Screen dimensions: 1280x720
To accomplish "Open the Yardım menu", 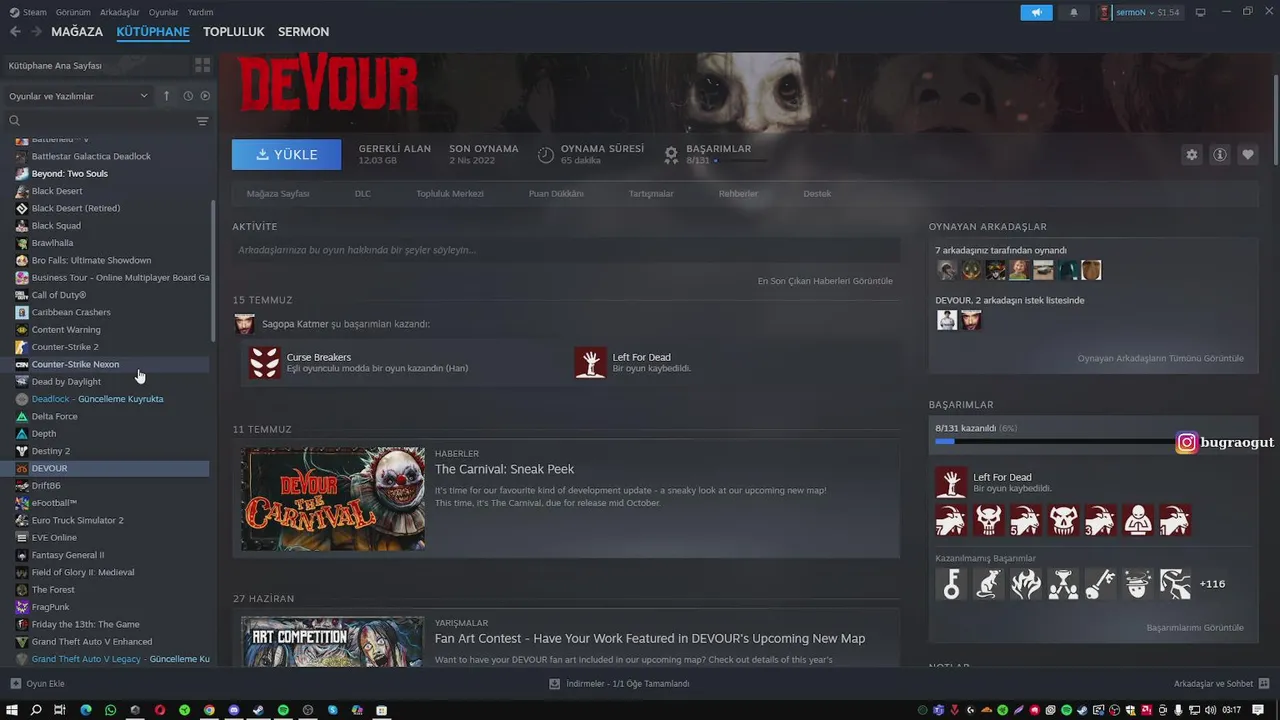I will point(201,12).
